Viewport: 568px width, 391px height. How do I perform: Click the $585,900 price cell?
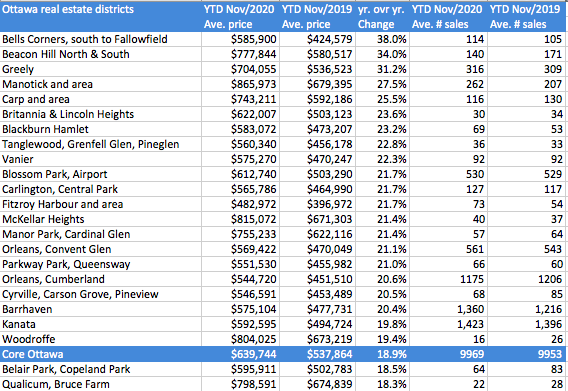click(x=241, y=39)
